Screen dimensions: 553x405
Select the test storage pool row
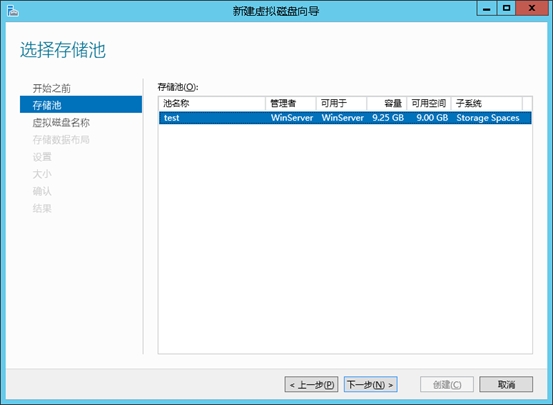point(345,118)
